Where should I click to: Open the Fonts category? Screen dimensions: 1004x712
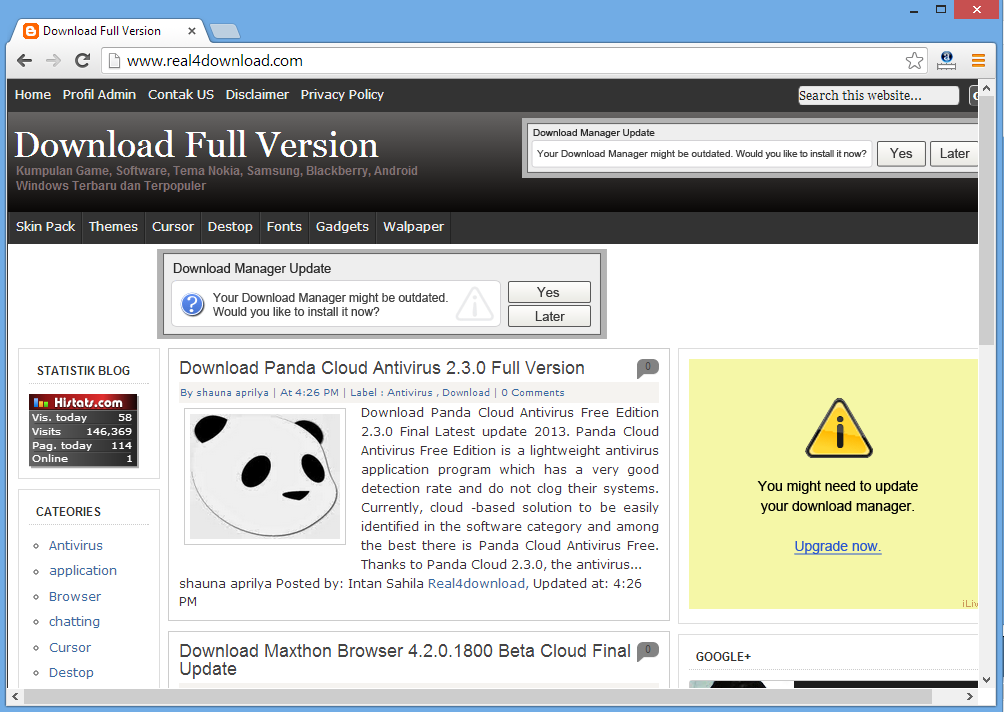pyautogui.click(x=284, y=227)
